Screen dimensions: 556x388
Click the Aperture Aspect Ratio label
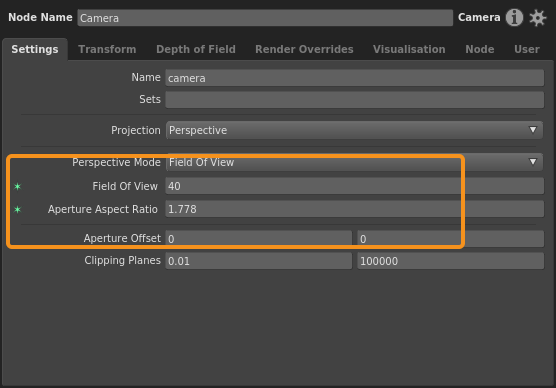(103, 209)
